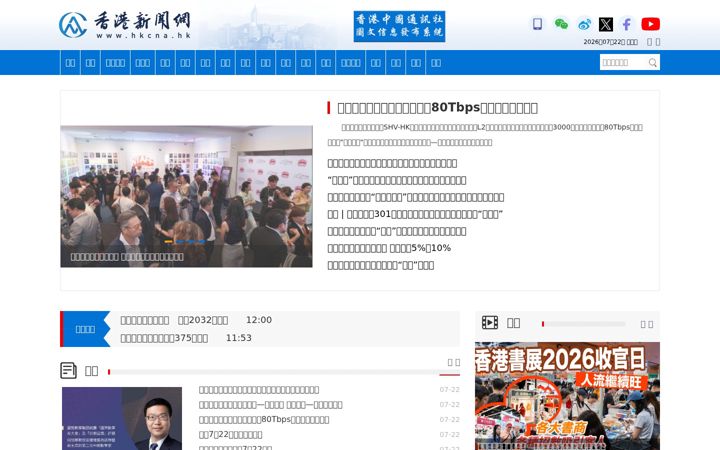Open the crowded exhibition carousel photo
The image size is (720, 450).
coord(186,197)
